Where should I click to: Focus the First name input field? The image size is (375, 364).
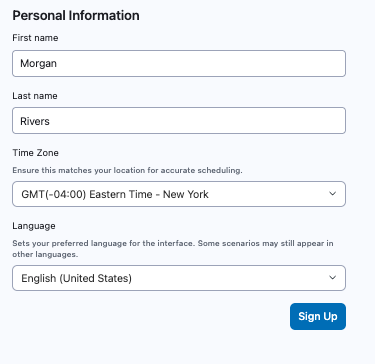pos(179,63)
